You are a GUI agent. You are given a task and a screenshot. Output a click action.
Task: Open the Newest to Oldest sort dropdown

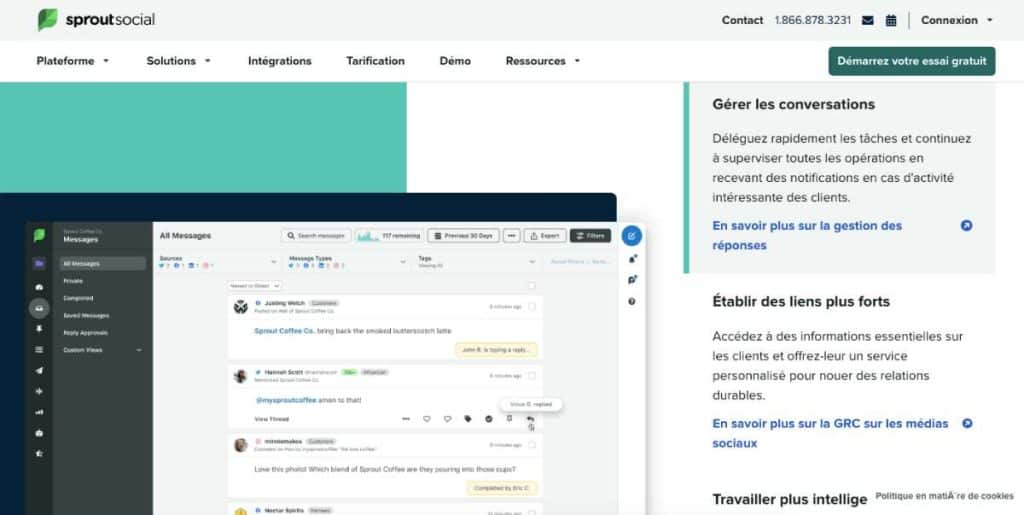pos(255,286)
